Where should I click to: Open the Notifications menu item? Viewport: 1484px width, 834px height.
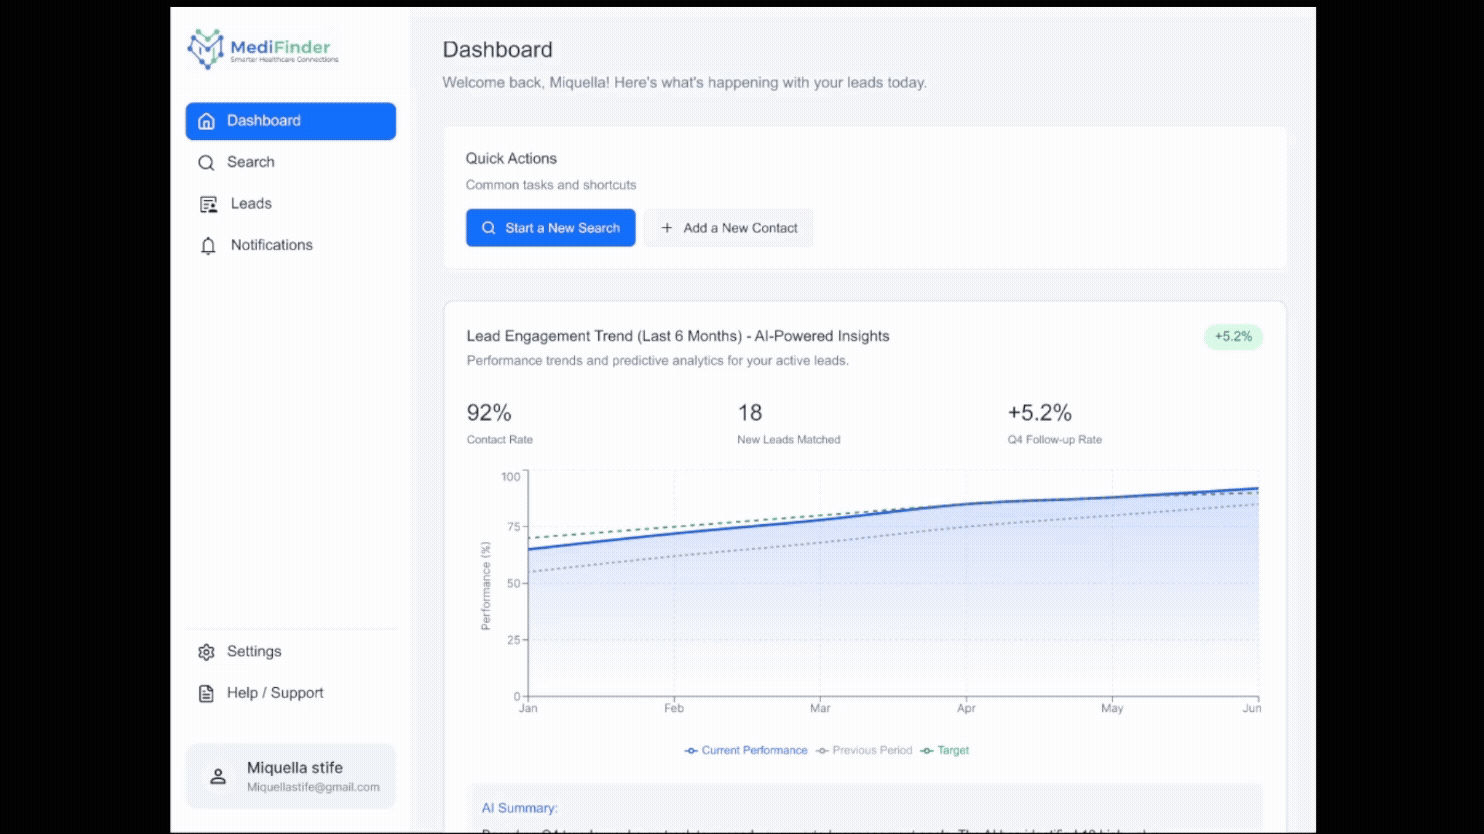pyautogui.click(x=271, y=245)
